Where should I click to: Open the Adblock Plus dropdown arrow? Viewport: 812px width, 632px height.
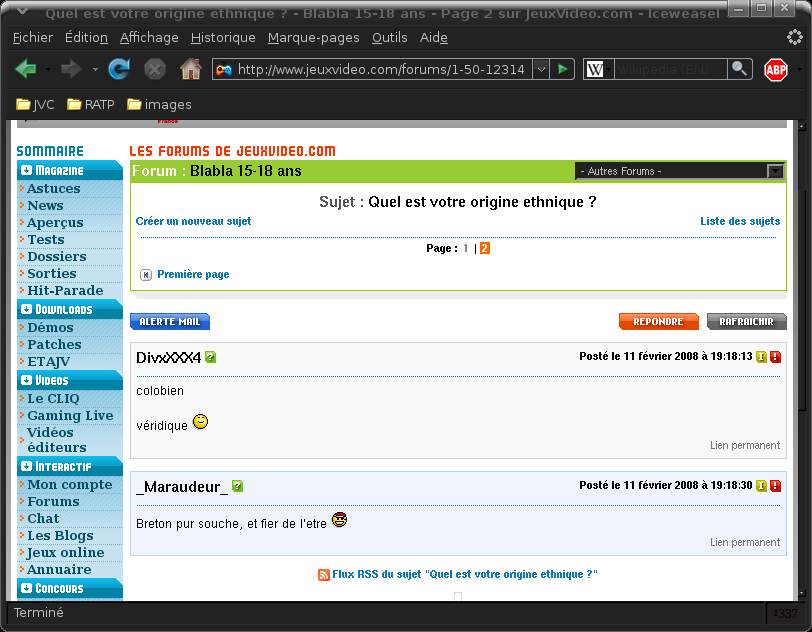point(800,69)
